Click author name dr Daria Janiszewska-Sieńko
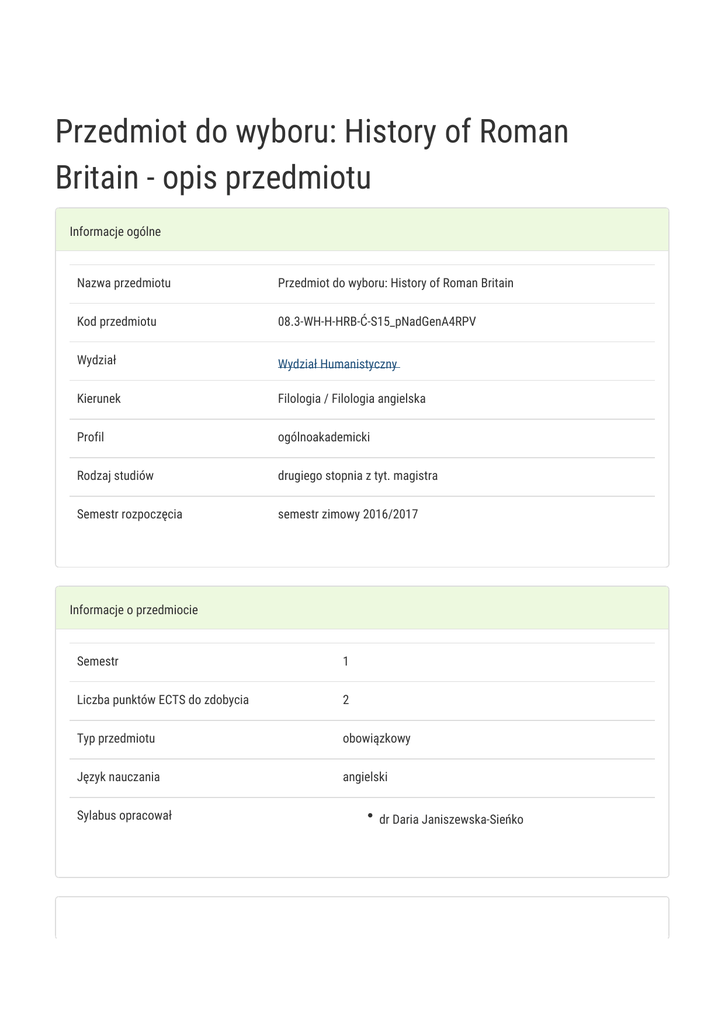The height and width of the screenshot is (1024, 725). tap(451, 819)
